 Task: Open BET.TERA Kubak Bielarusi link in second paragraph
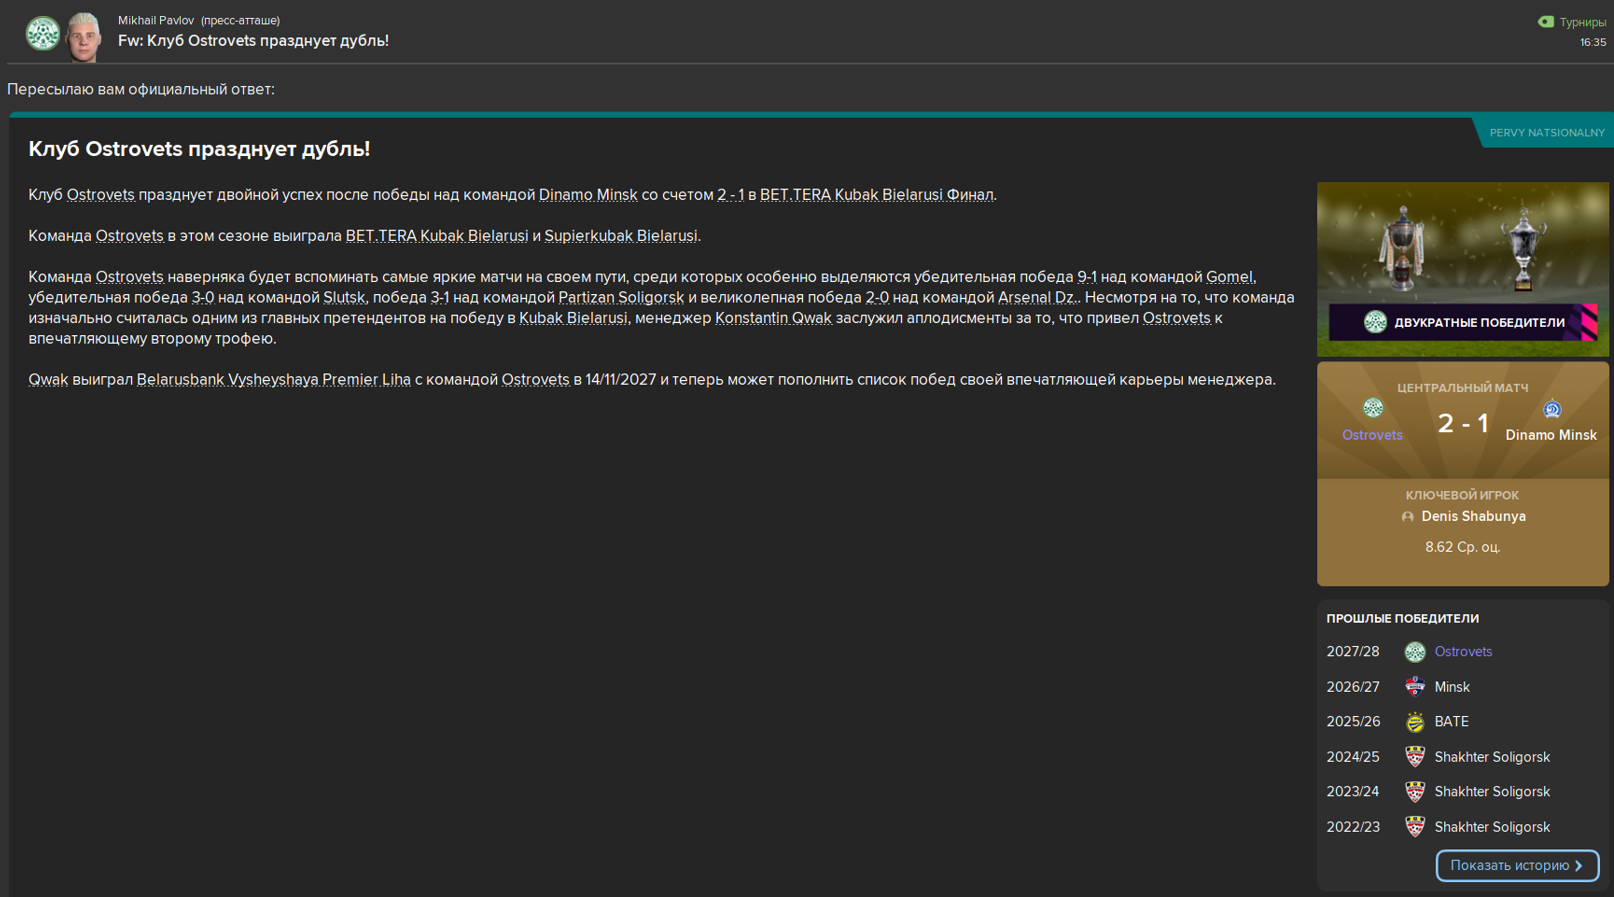click(x=437, y=235)
